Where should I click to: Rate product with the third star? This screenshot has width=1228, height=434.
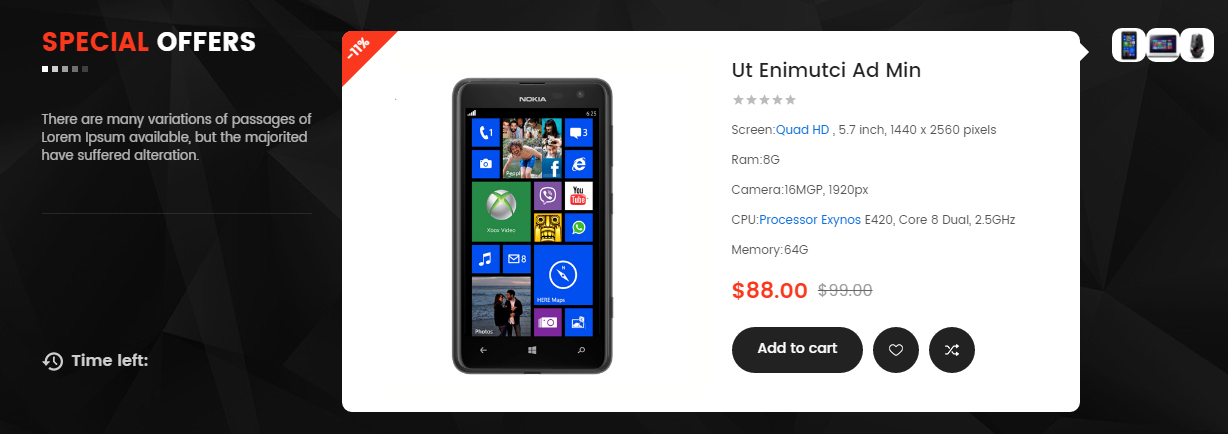[764, 99]
